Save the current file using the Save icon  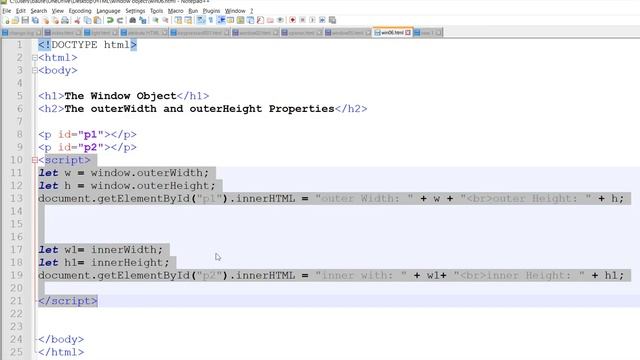tap(25, 20)
